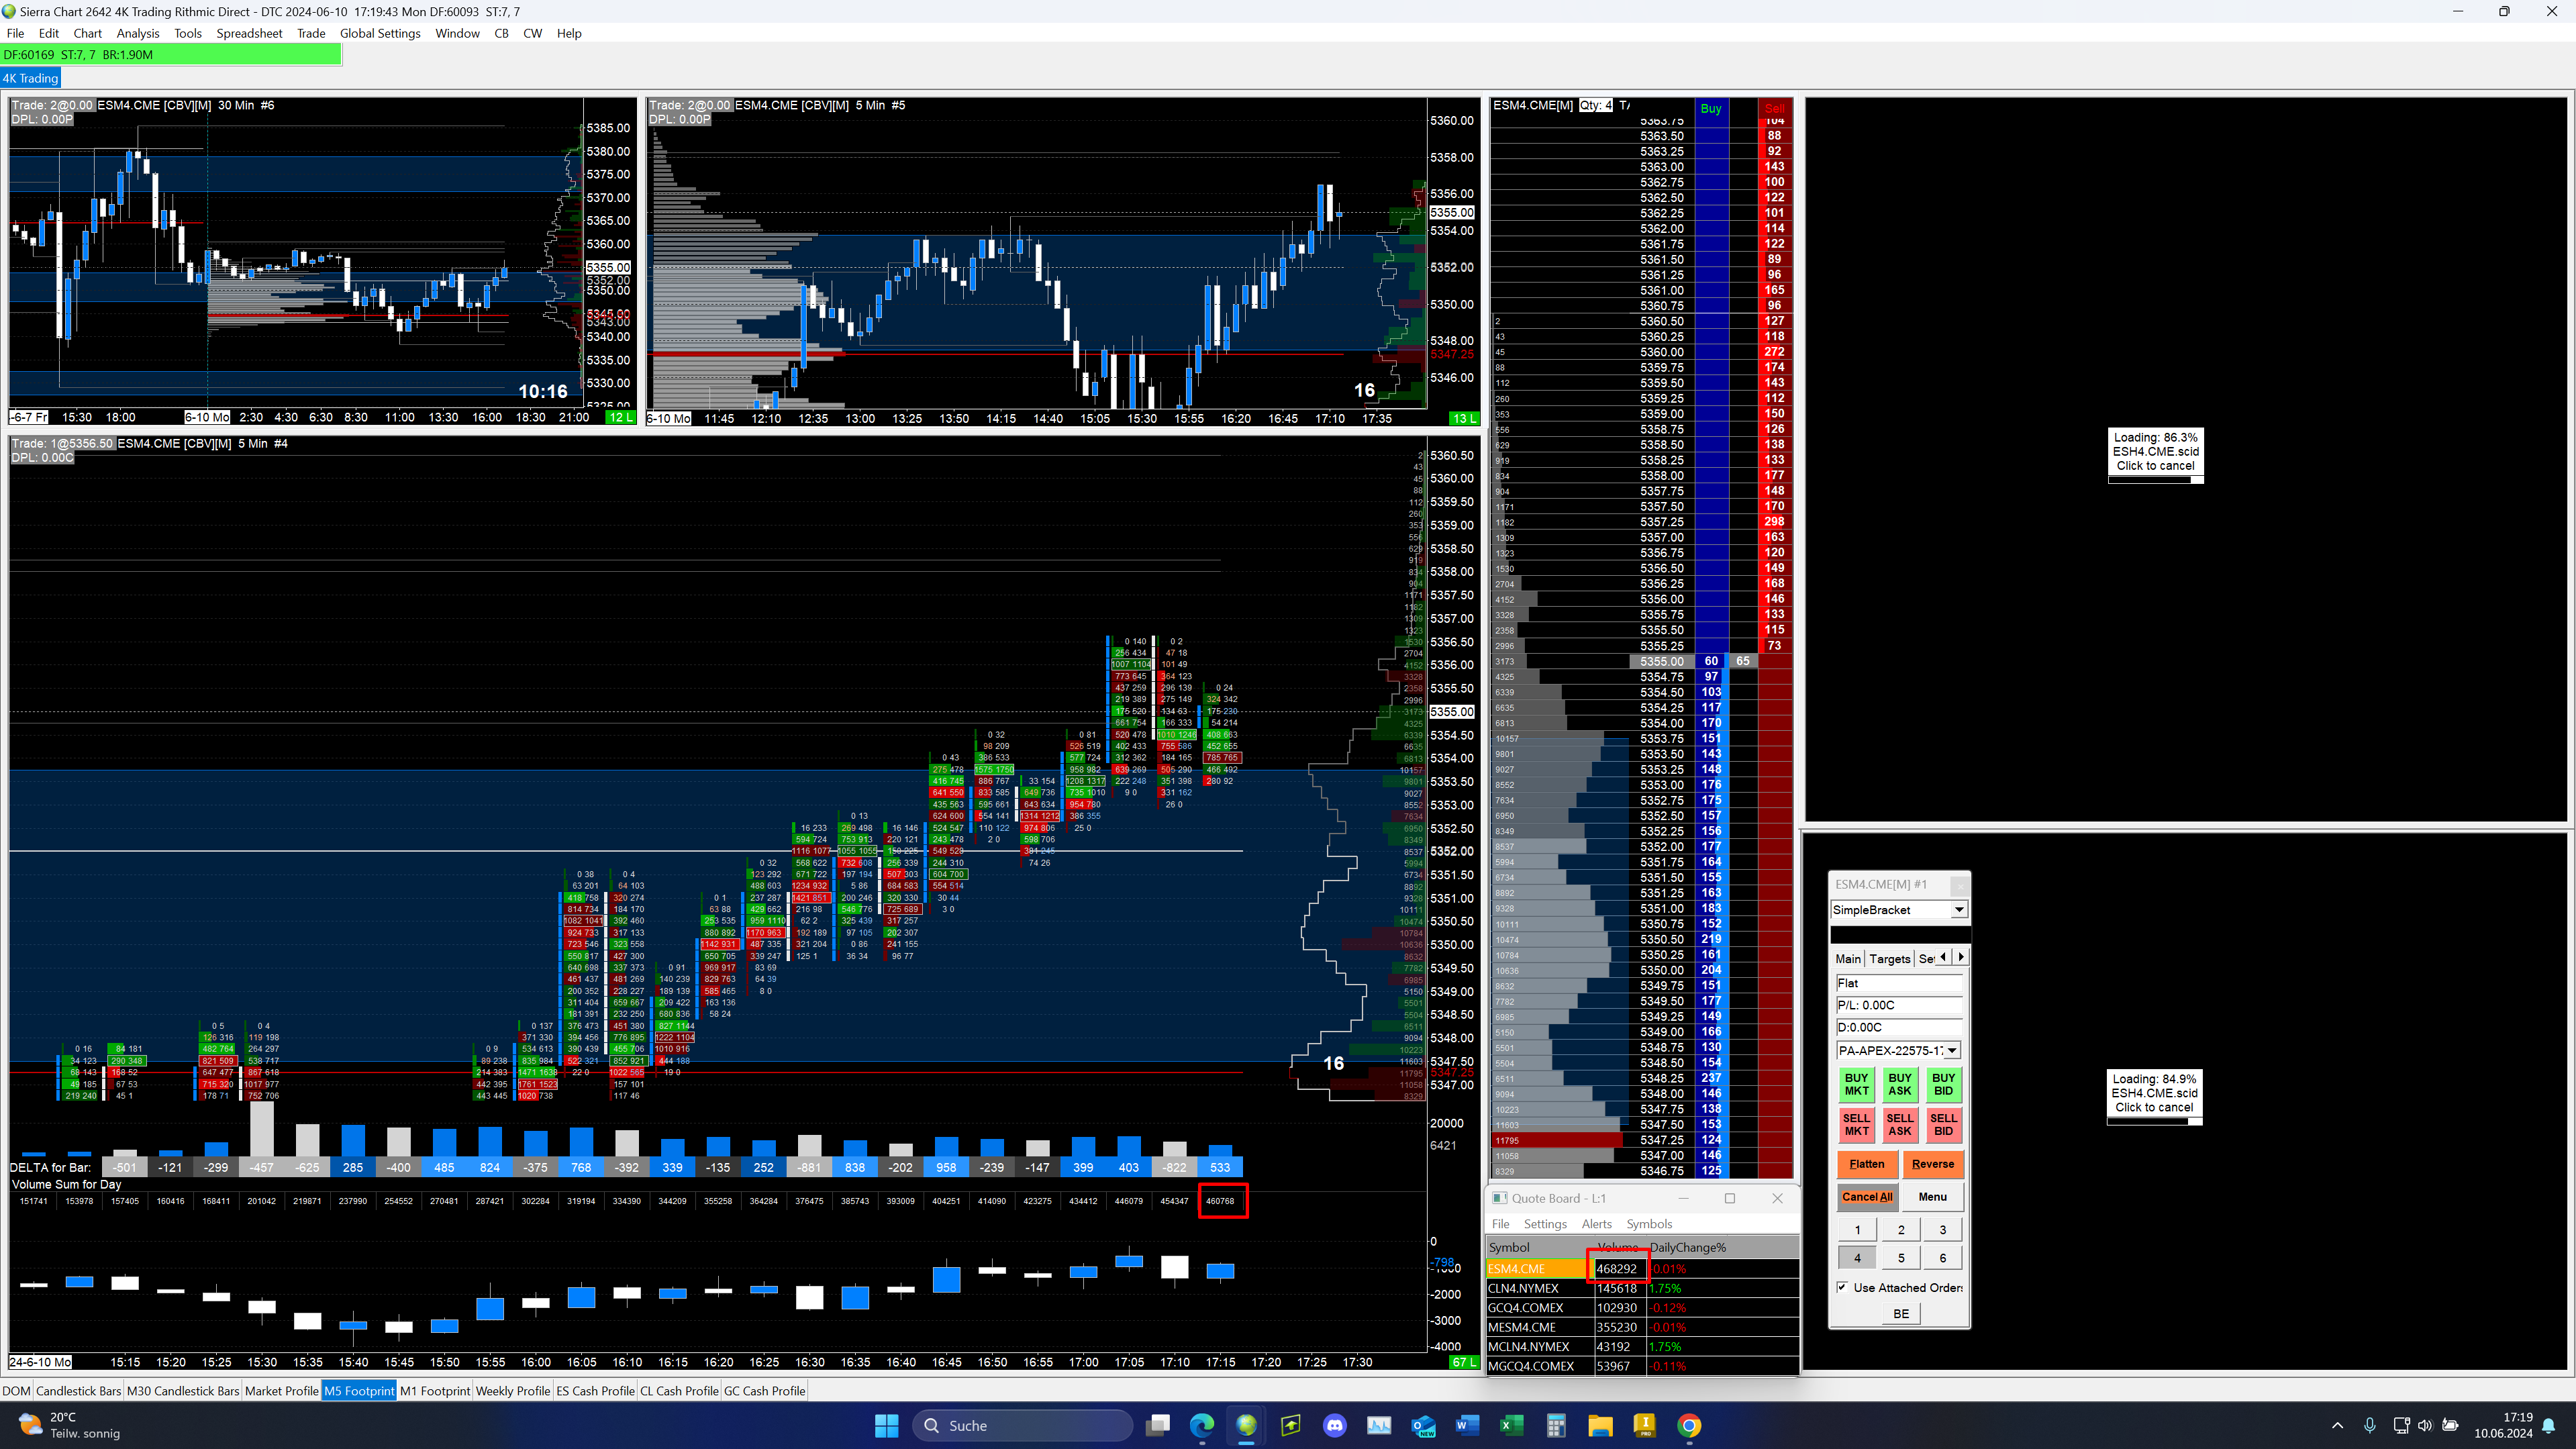Open the notification bell in the system tray
The height and width of the screenshot is (1449, 2576).
(2549, 1425)
